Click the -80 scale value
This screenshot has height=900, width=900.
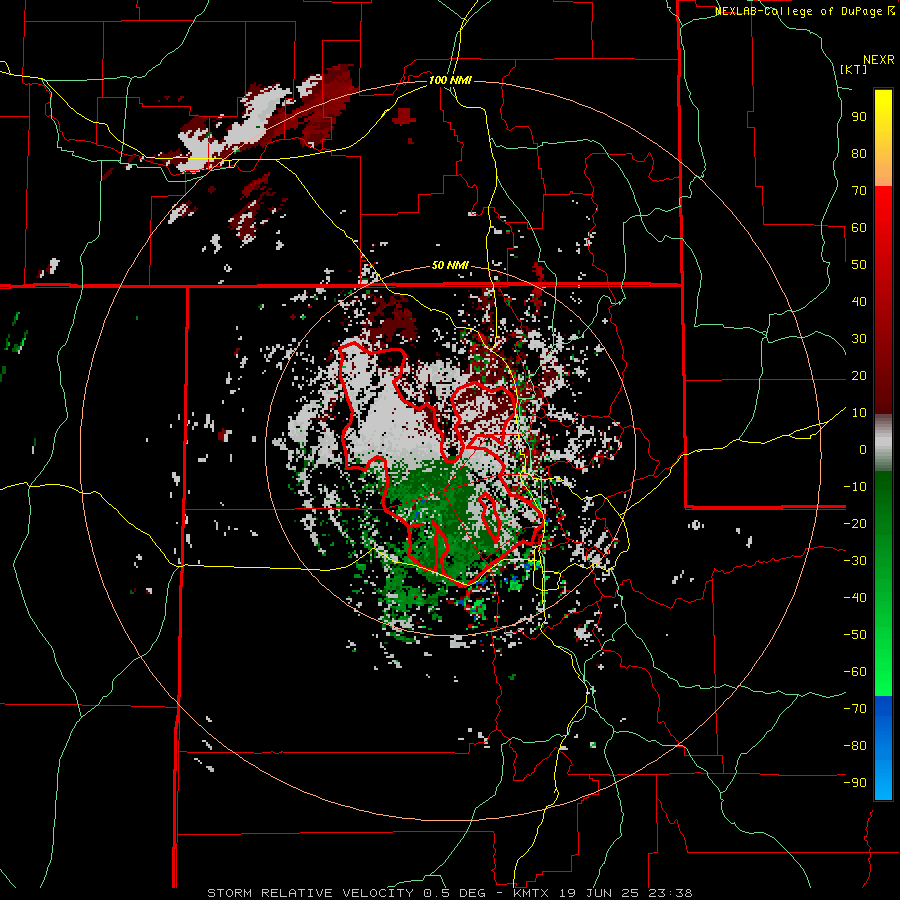[855, 746]
